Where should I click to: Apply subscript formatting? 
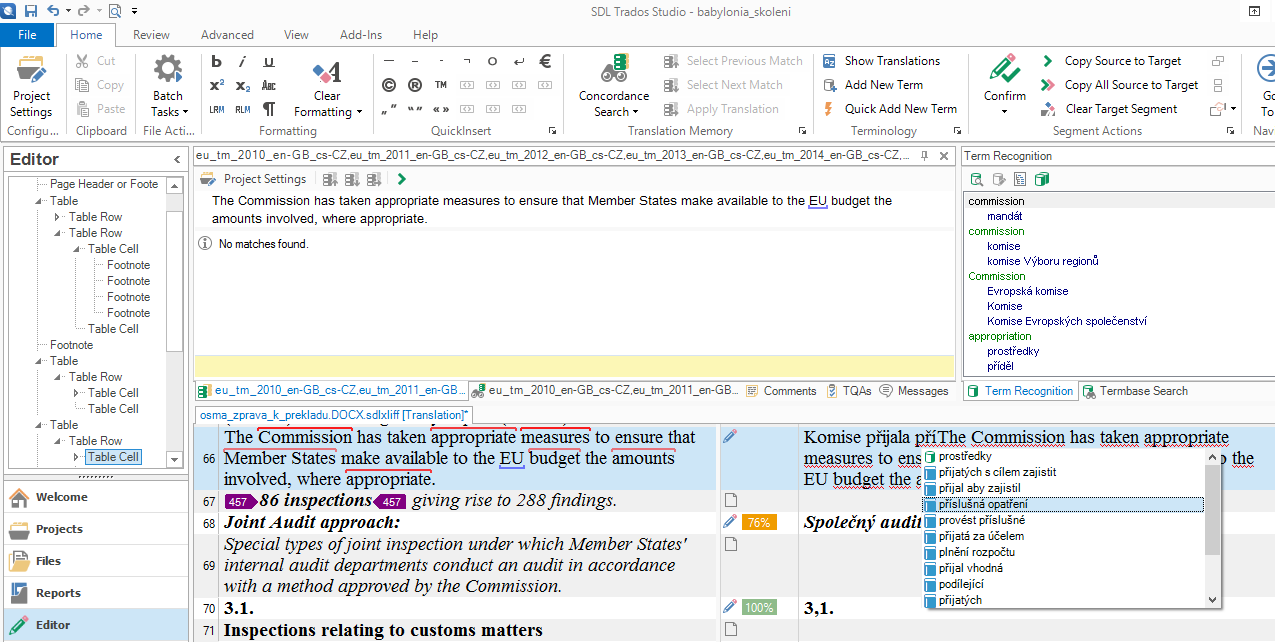pyautogui.click(x=242, y=85)
